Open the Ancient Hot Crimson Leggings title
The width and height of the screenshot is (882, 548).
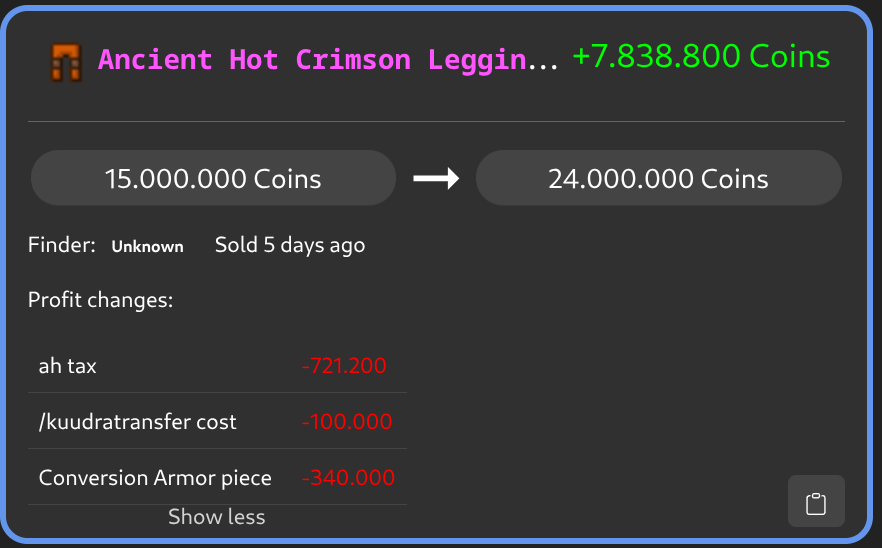click(312, 60)
